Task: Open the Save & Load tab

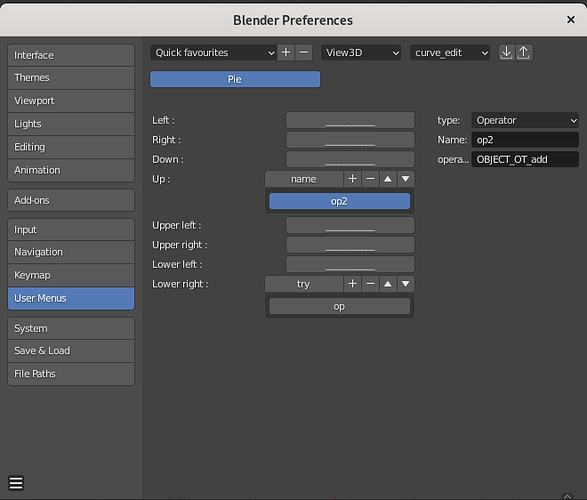Action: pos(71,351)
